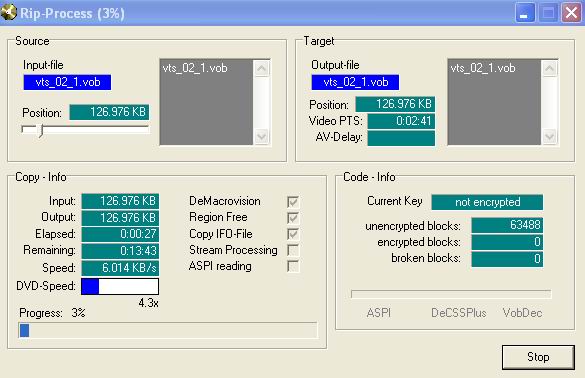Screen dimensions: 585x378
Task: Select vts_02_1.vob in the Target list
Action: click(x=483, y=68)
